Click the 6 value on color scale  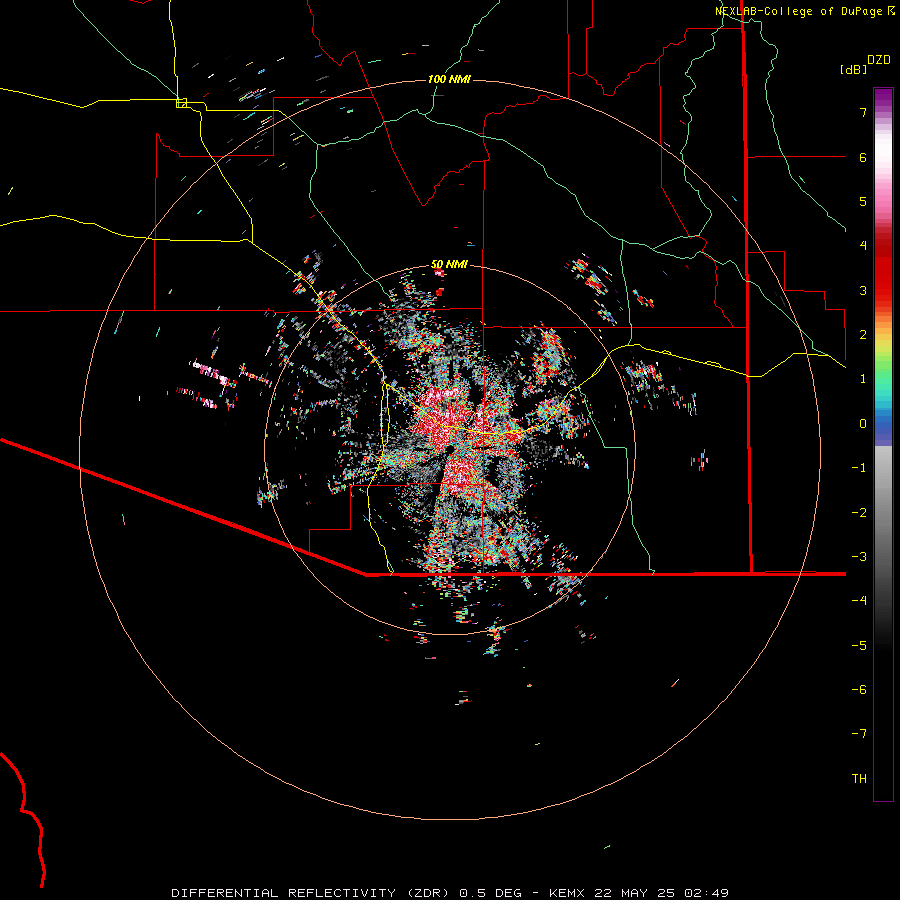coord(863,157)
